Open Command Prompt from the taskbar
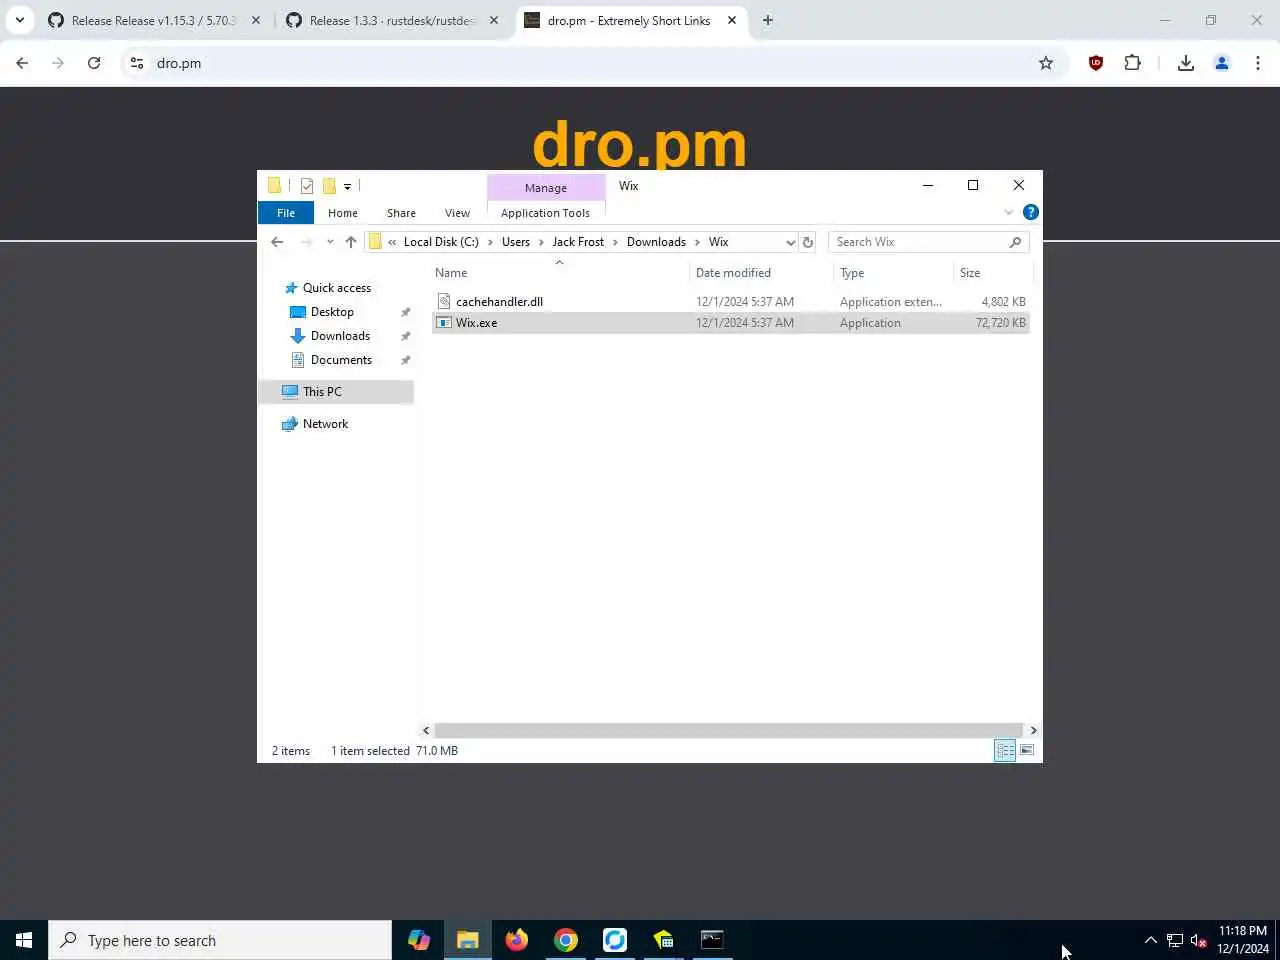1280x960 pixels. [712, 940]
